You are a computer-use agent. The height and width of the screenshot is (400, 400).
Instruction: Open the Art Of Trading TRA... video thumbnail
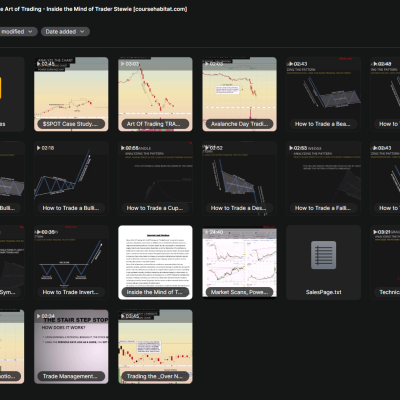pos(155,94)
